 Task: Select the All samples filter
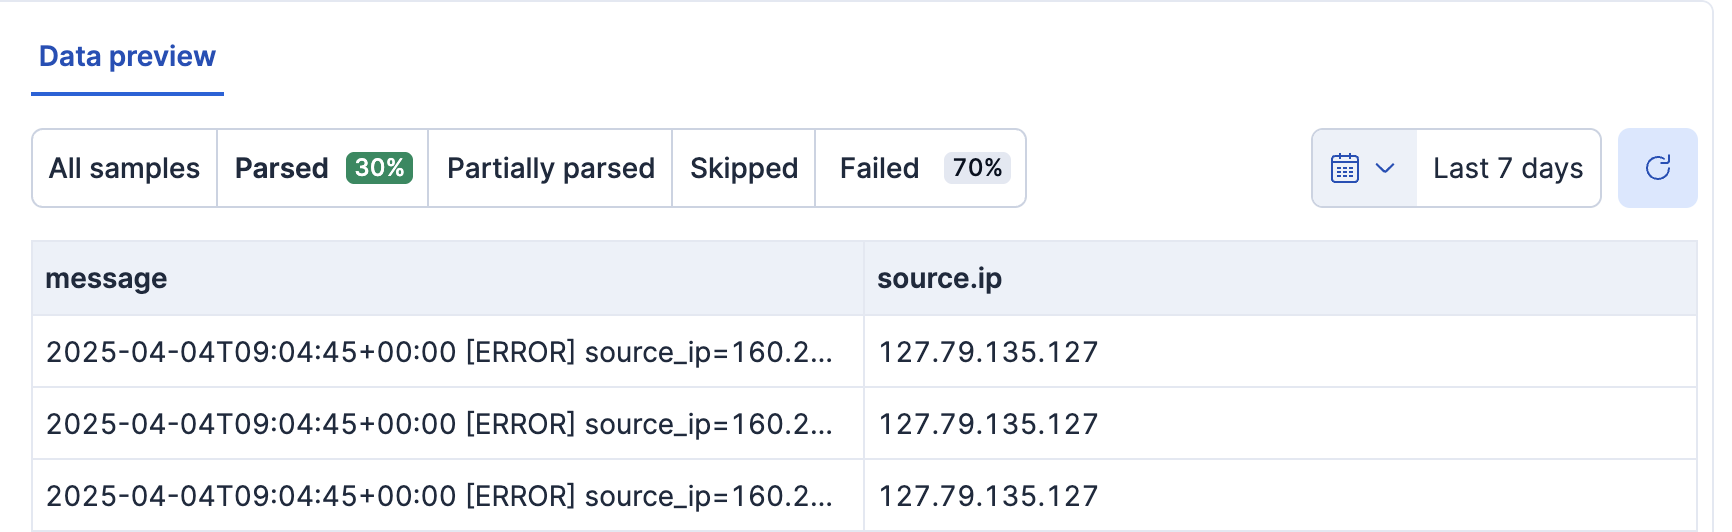pyautogui.click(x=124, y=168)
